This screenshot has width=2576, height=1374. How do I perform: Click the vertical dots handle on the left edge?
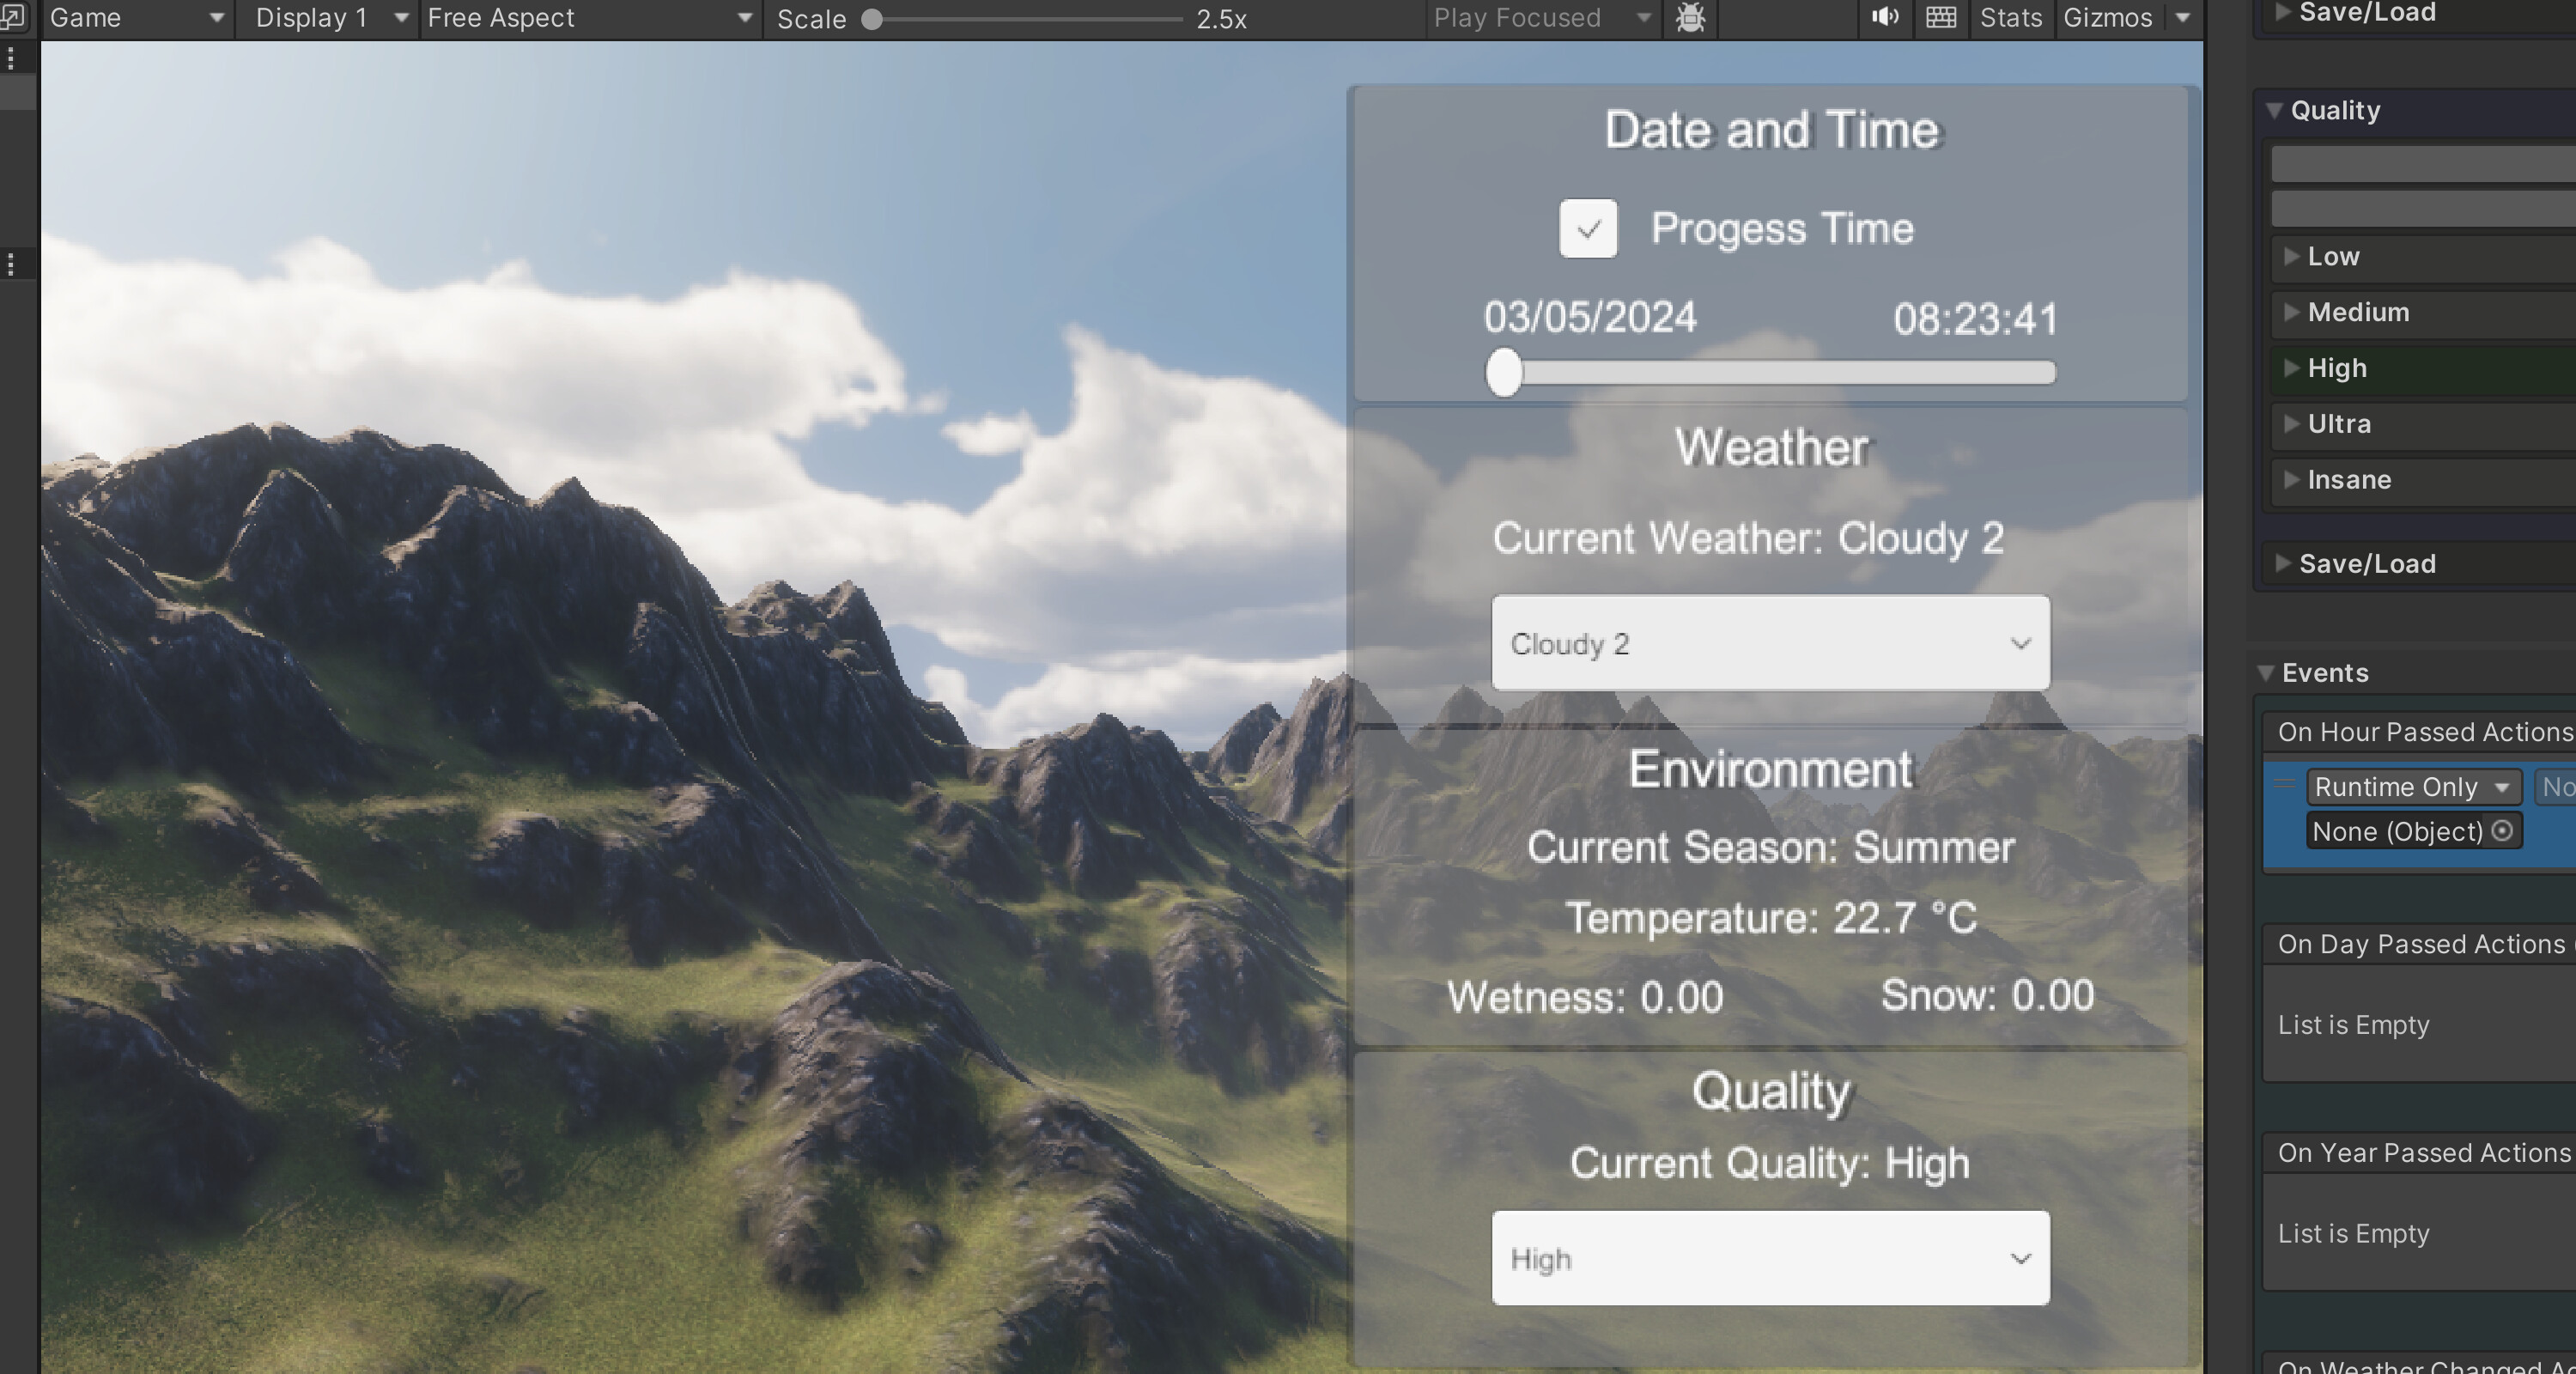(11, 264)
